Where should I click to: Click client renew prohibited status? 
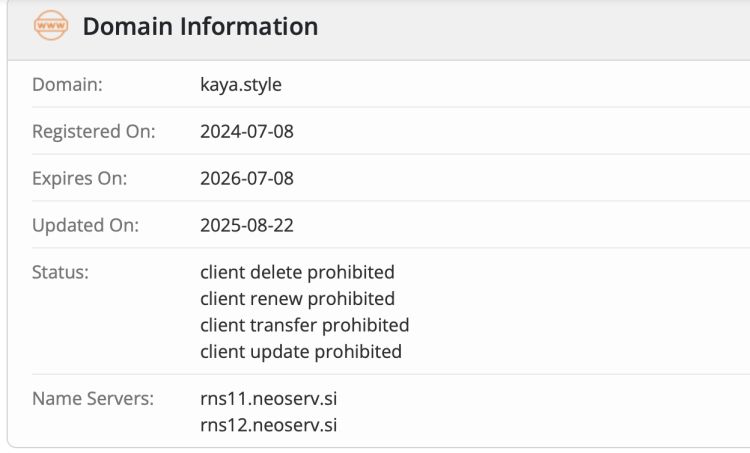pyautogui.click(x=297, y=299)
